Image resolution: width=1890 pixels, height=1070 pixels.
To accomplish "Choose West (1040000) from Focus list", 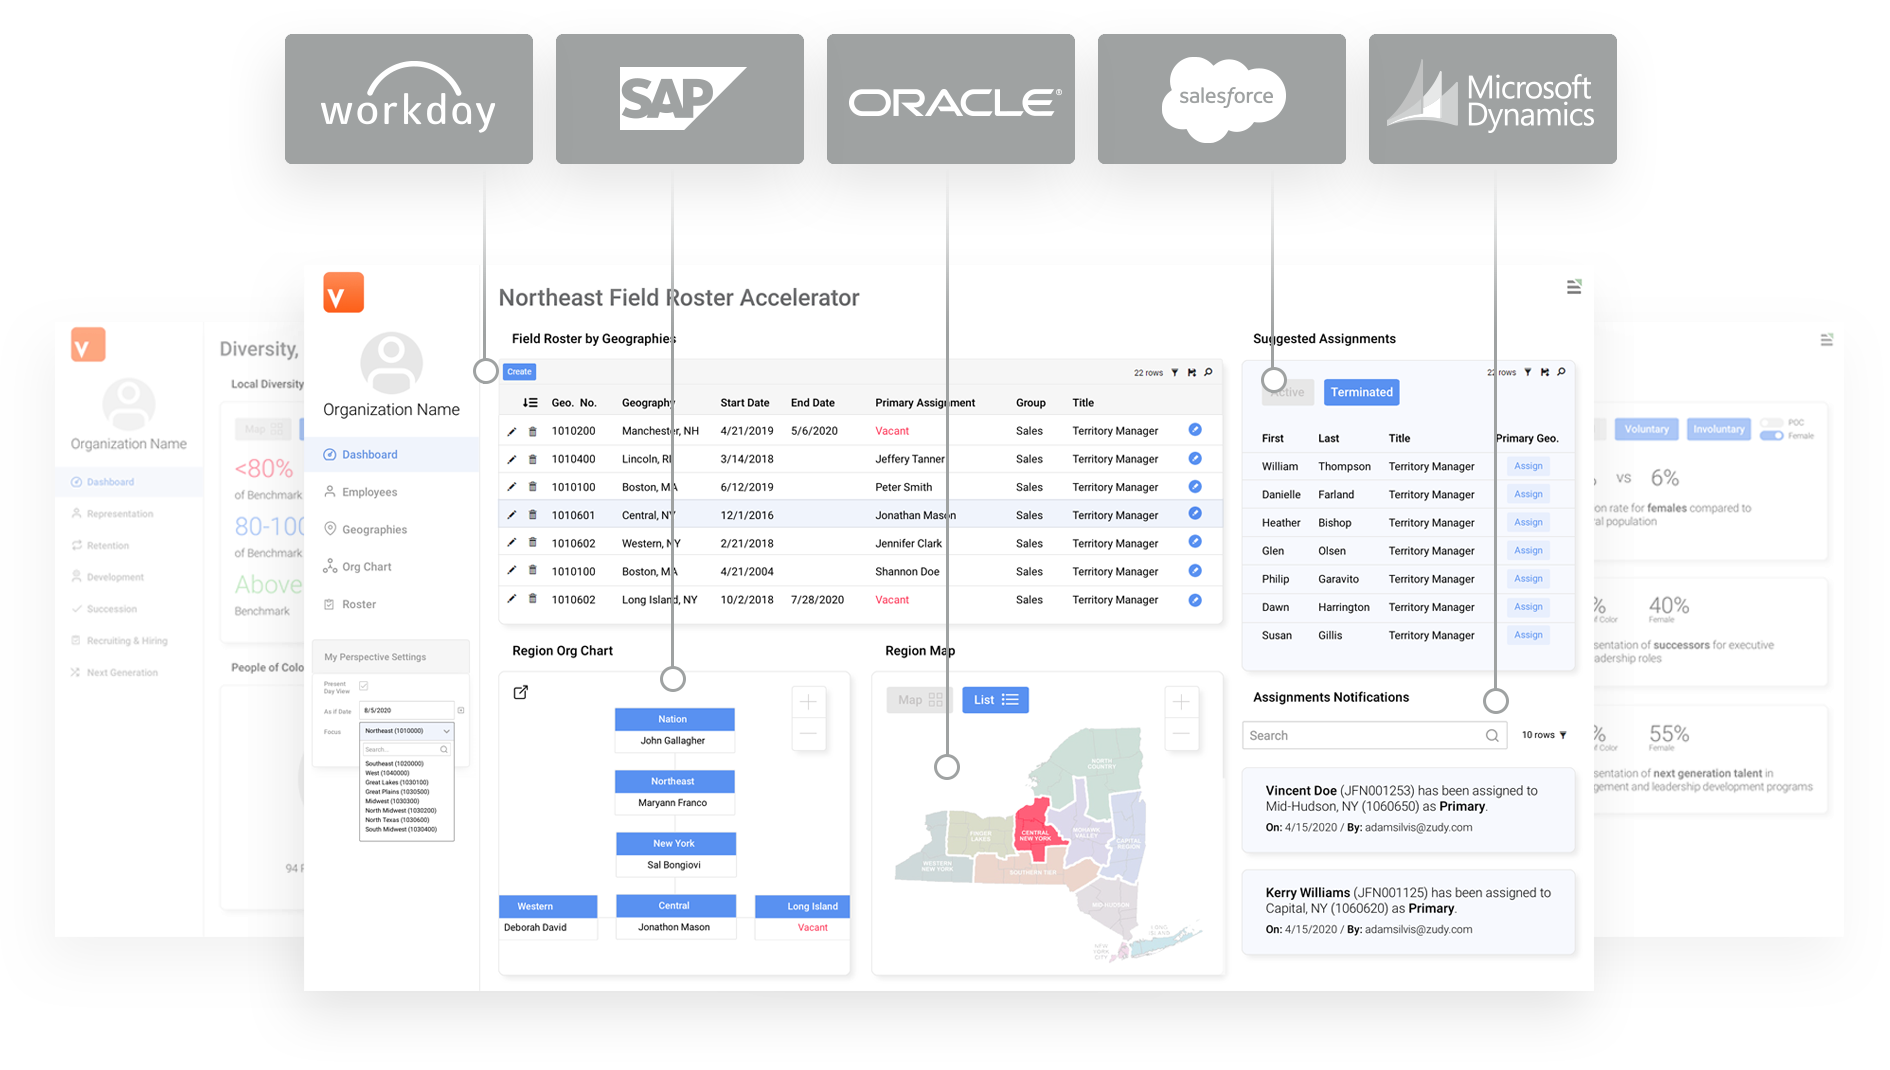I will pos(387,773).
